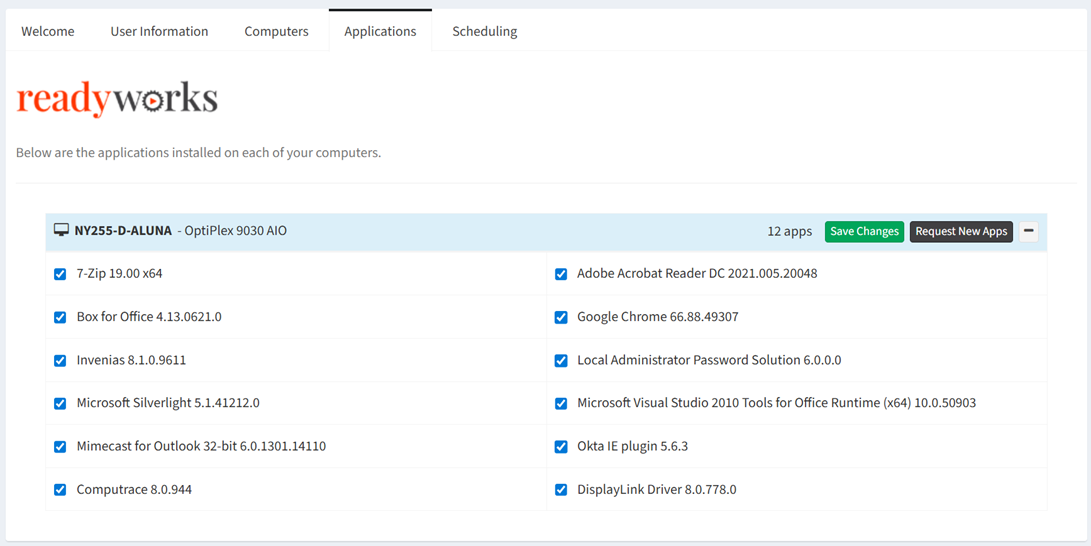
Task: Uncheck Microsoft Silverlight checkbox
Action: (60, 403)
